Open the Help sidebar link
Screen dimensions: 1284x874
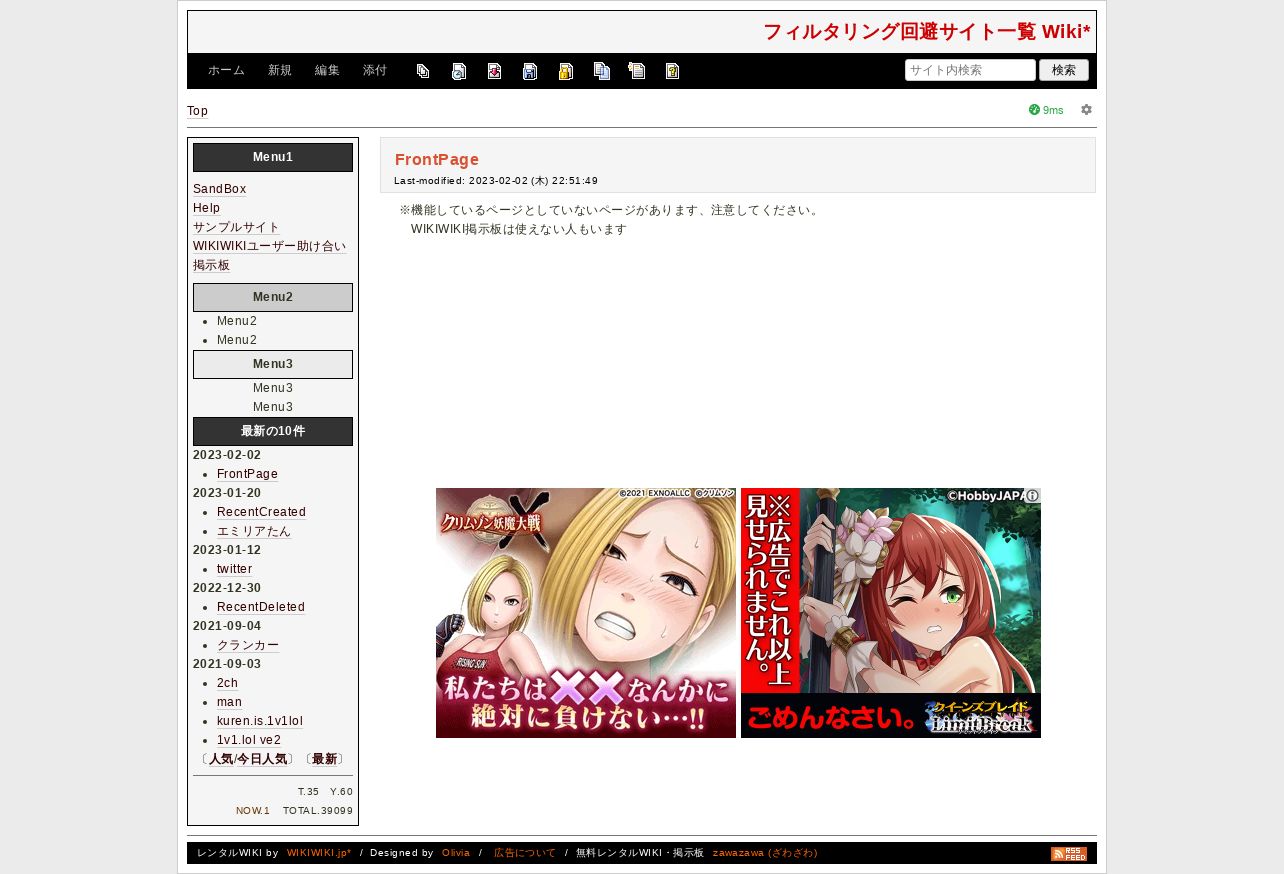tap(206, 208)
